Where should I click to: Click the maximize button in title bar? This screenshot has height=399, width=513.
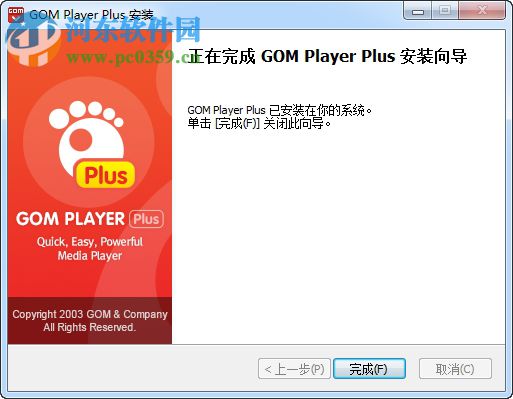pos(445,10)
